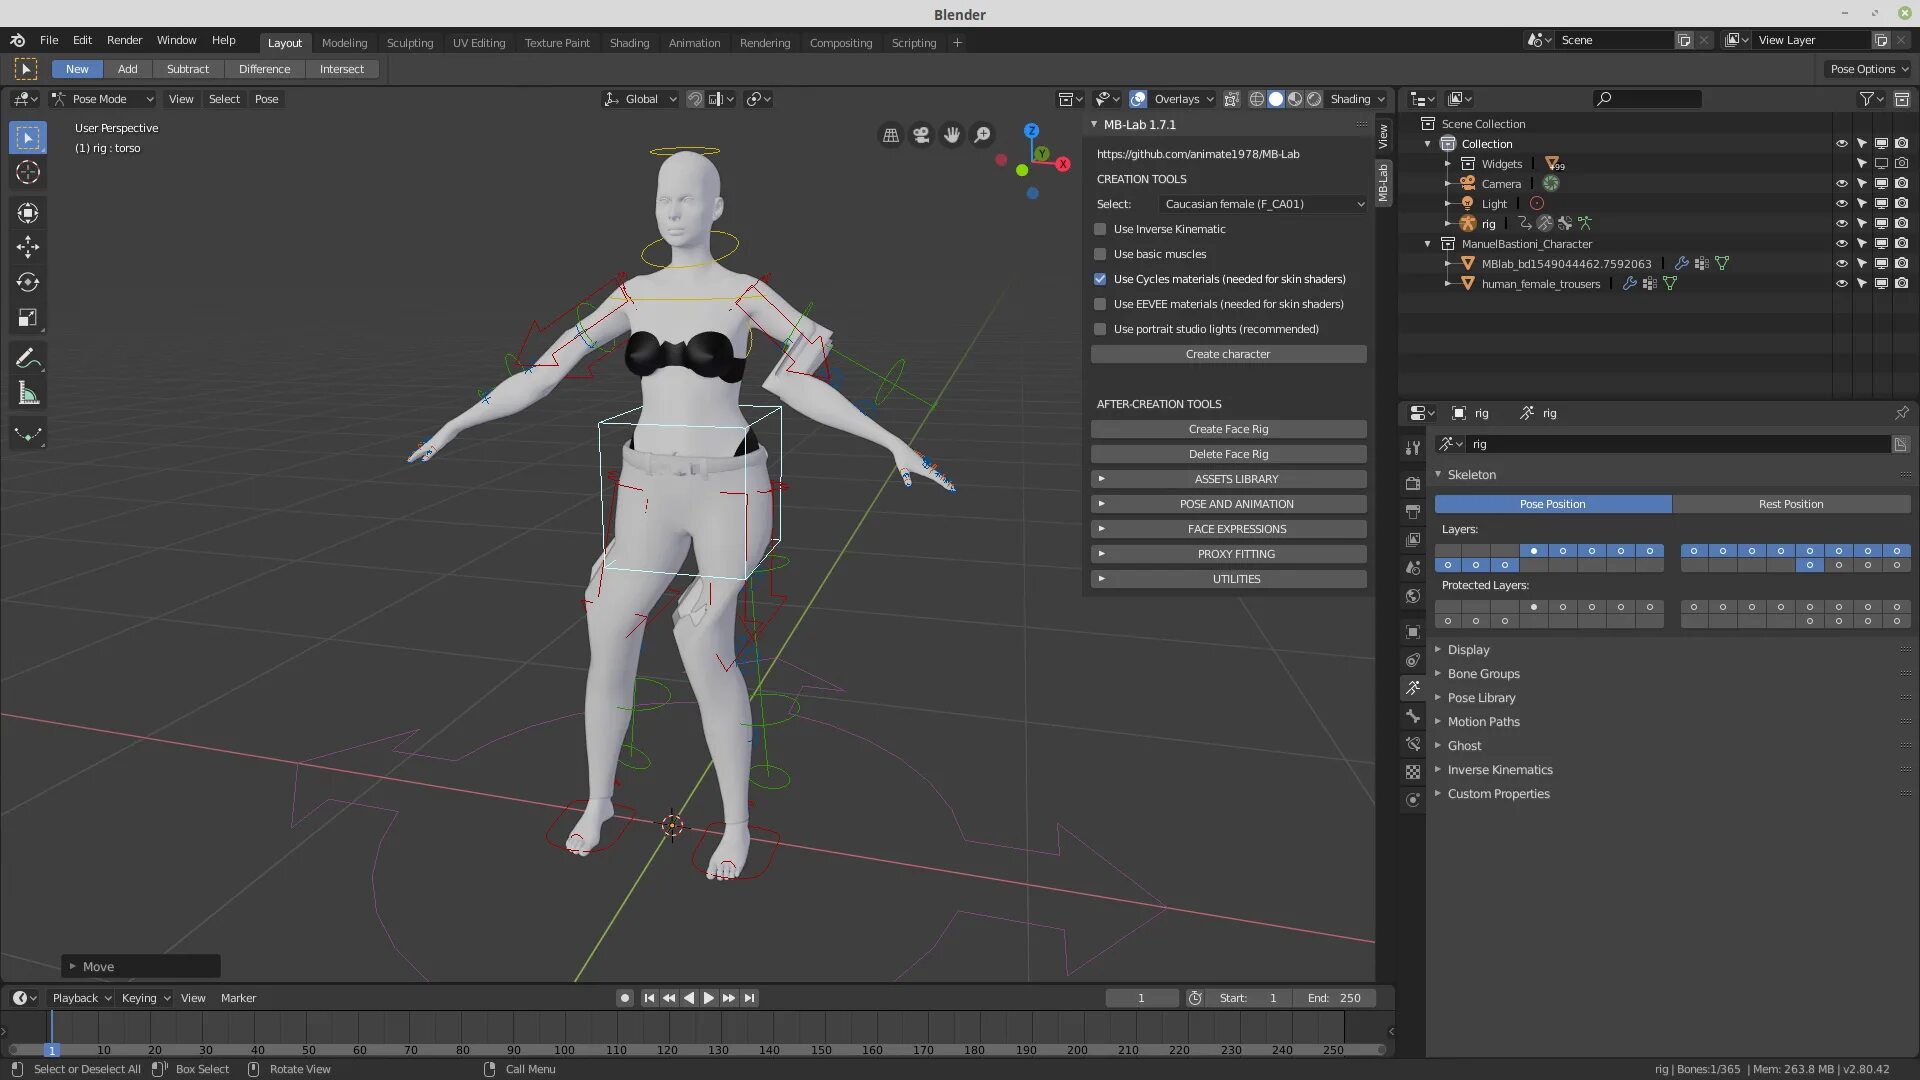Open the World properties tab icon
The height and width of the screenshot is (1080, 1920).
pos(1412,596)
